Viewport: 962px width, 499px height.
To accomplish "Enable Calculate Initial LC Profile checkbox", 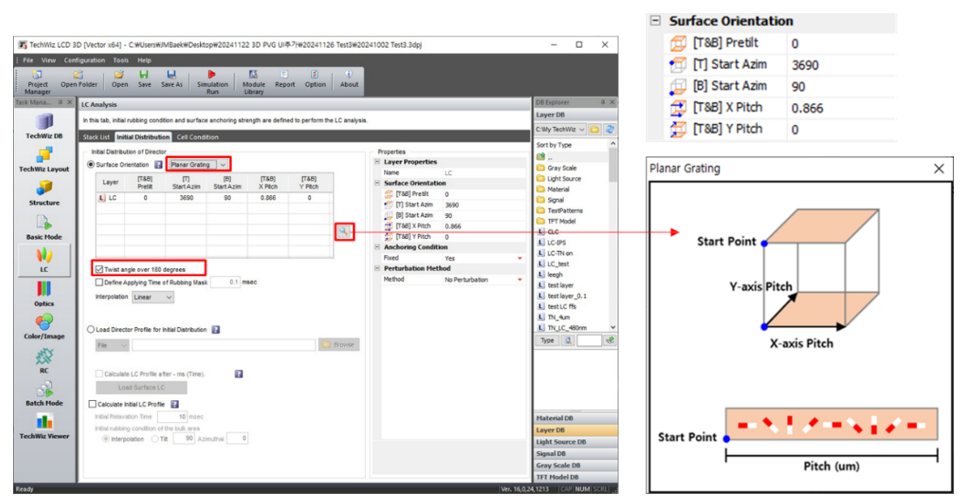I will coord(92,404).
